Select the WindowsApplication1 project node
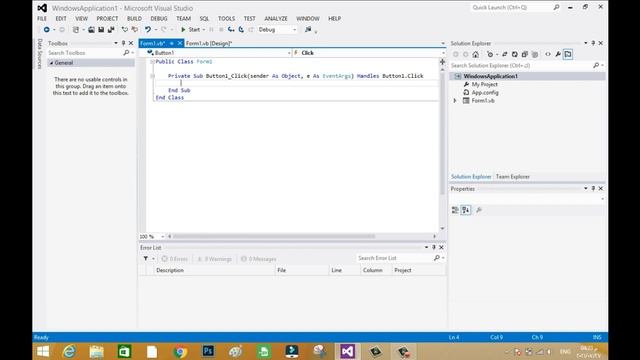This screenshot has width=640, height=360. click(x=490, y=76)
